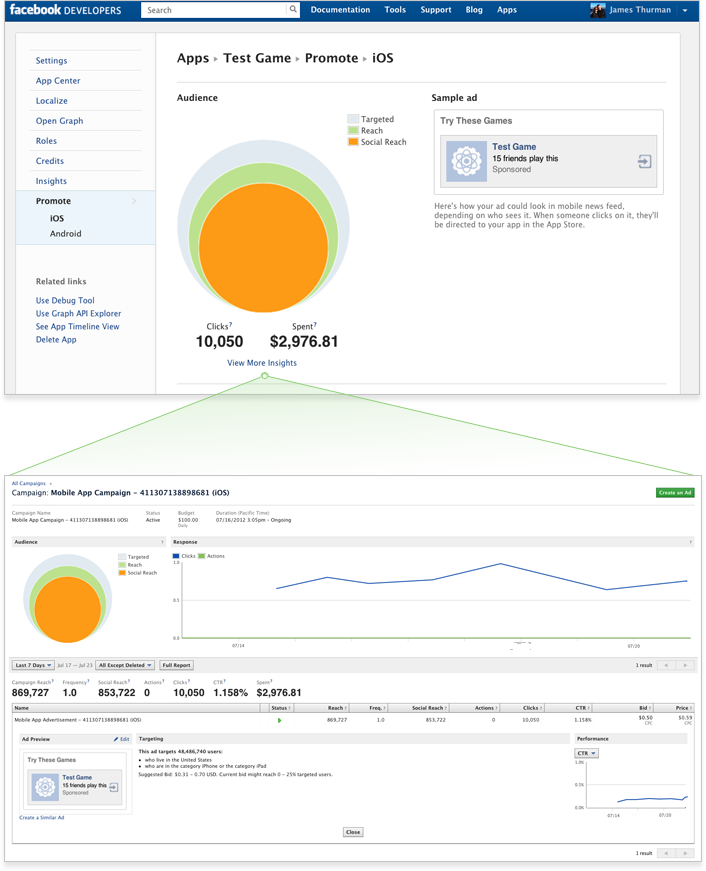Screen dimensions: 706x871
Task: Click the help icon on the Audience panel header
Action: pos(162,542)
